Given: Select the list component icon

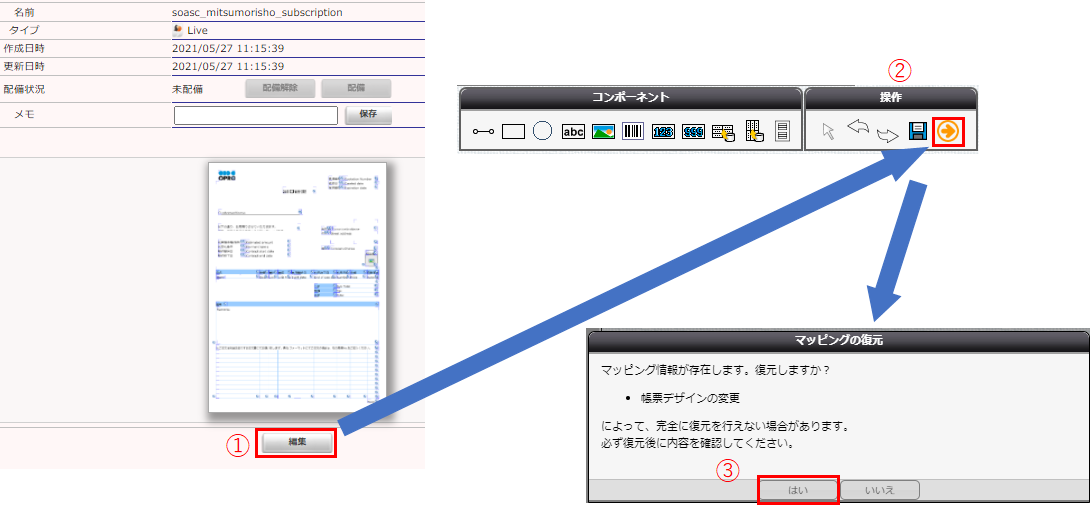Looking at the screenshot, I should [782, 131].
